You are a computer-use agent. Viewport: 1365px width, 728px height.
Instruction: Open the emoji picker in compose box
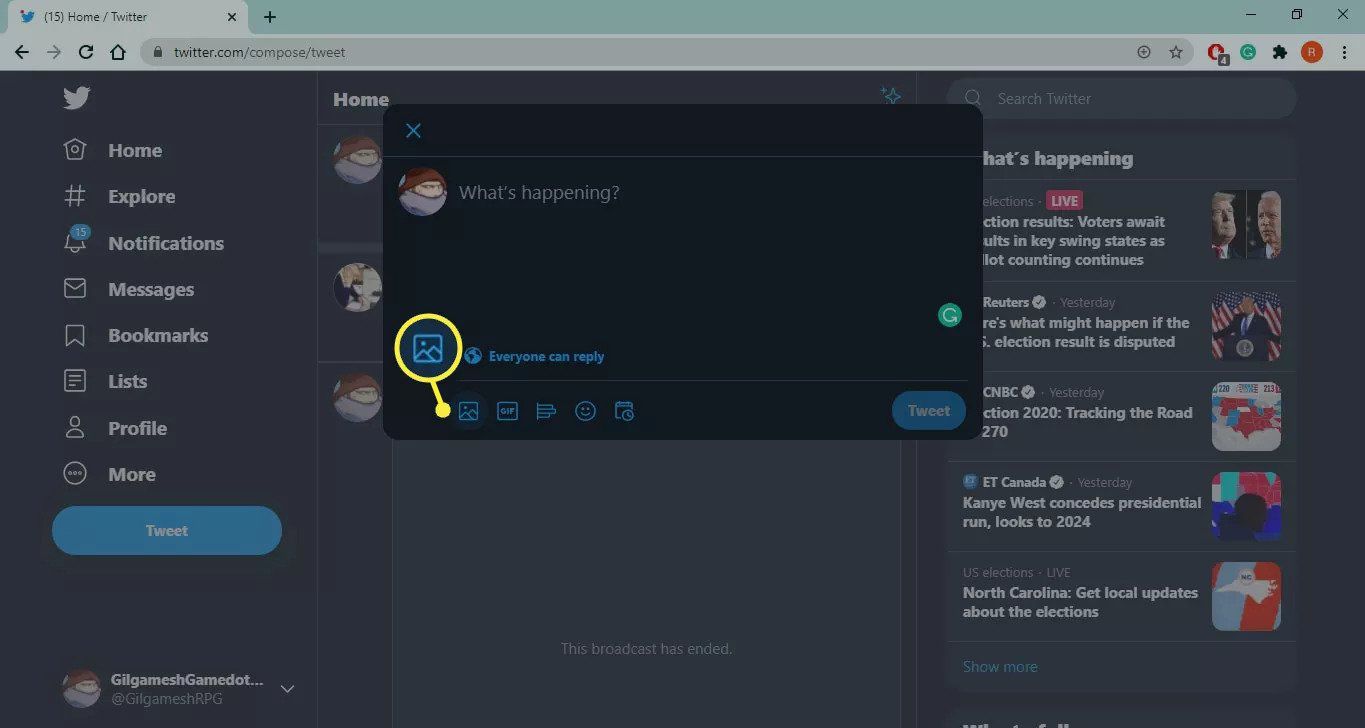click(x=586, y=411)
